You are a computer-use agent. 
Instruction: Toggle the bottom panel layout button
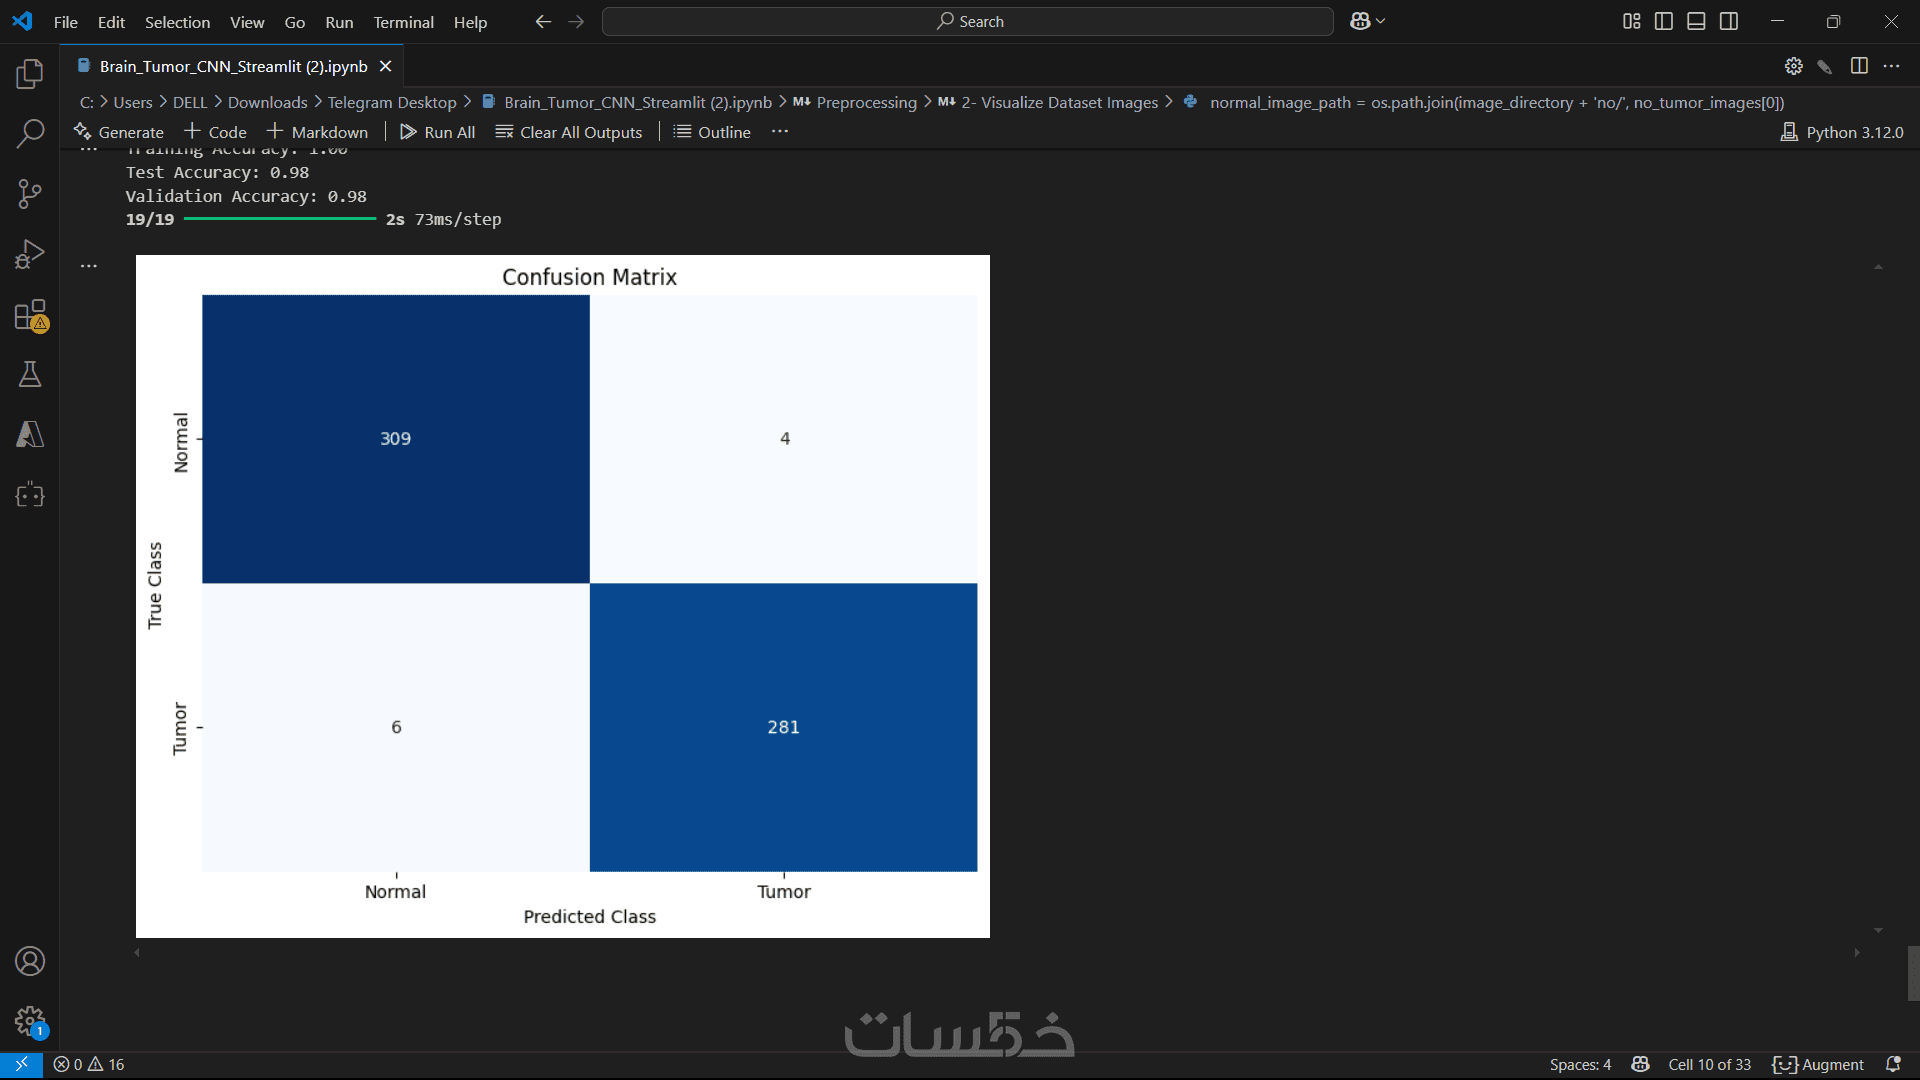1696,21
